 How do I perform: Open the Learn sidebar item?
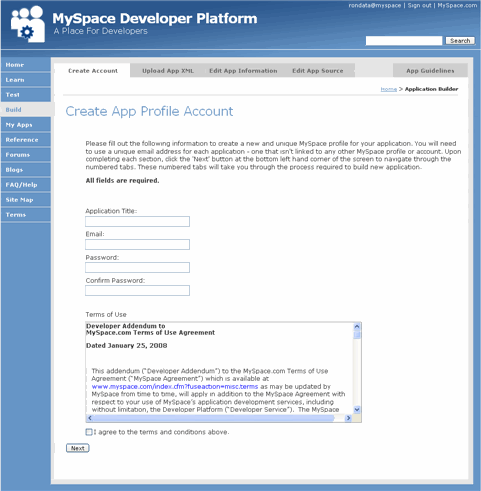pos(26,80)
